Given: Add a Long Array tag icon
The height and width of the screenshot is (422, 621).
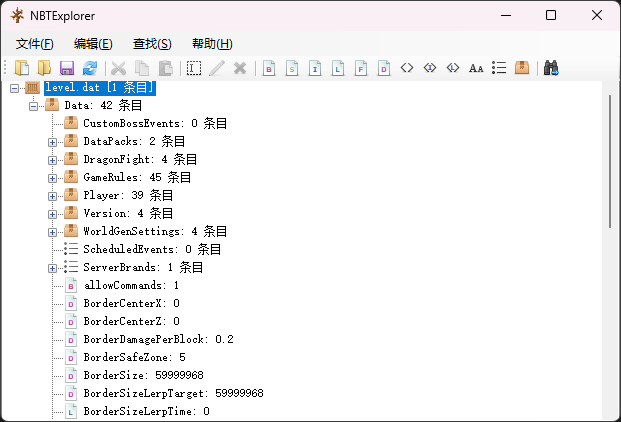Looking at the screenshot, I should click(453, 68).
